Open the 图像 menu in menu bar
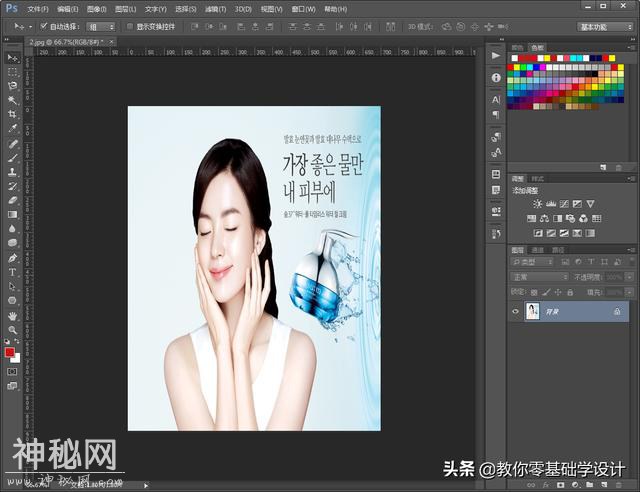The image size is (640, 492). tap(96, 8)
